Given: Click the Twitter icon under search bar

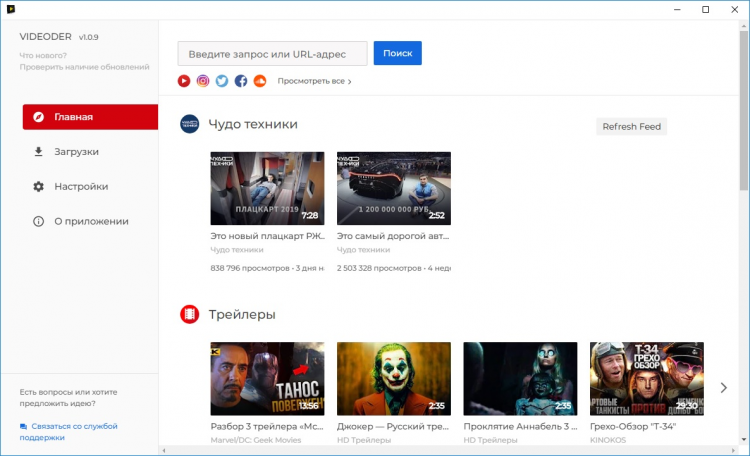Looking at the screenshot, I should pyautogui.click(x=222, y=81).
